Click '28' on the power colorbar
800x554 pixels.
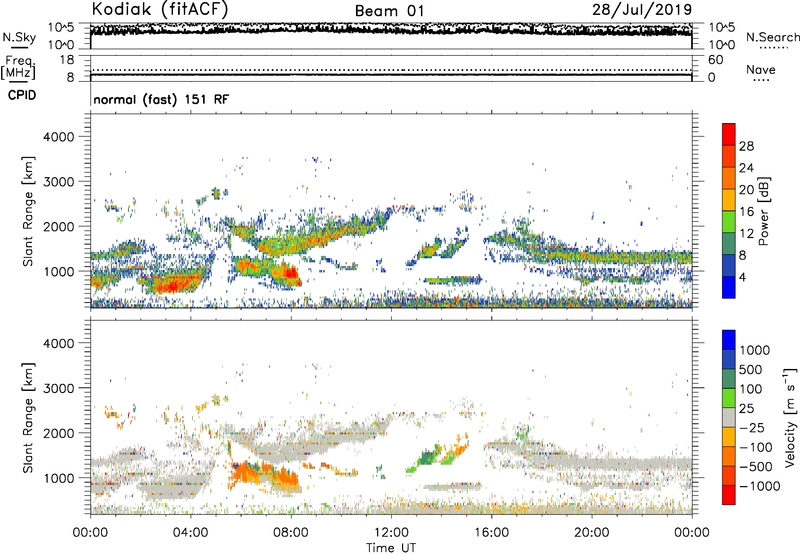pos(746,146)
